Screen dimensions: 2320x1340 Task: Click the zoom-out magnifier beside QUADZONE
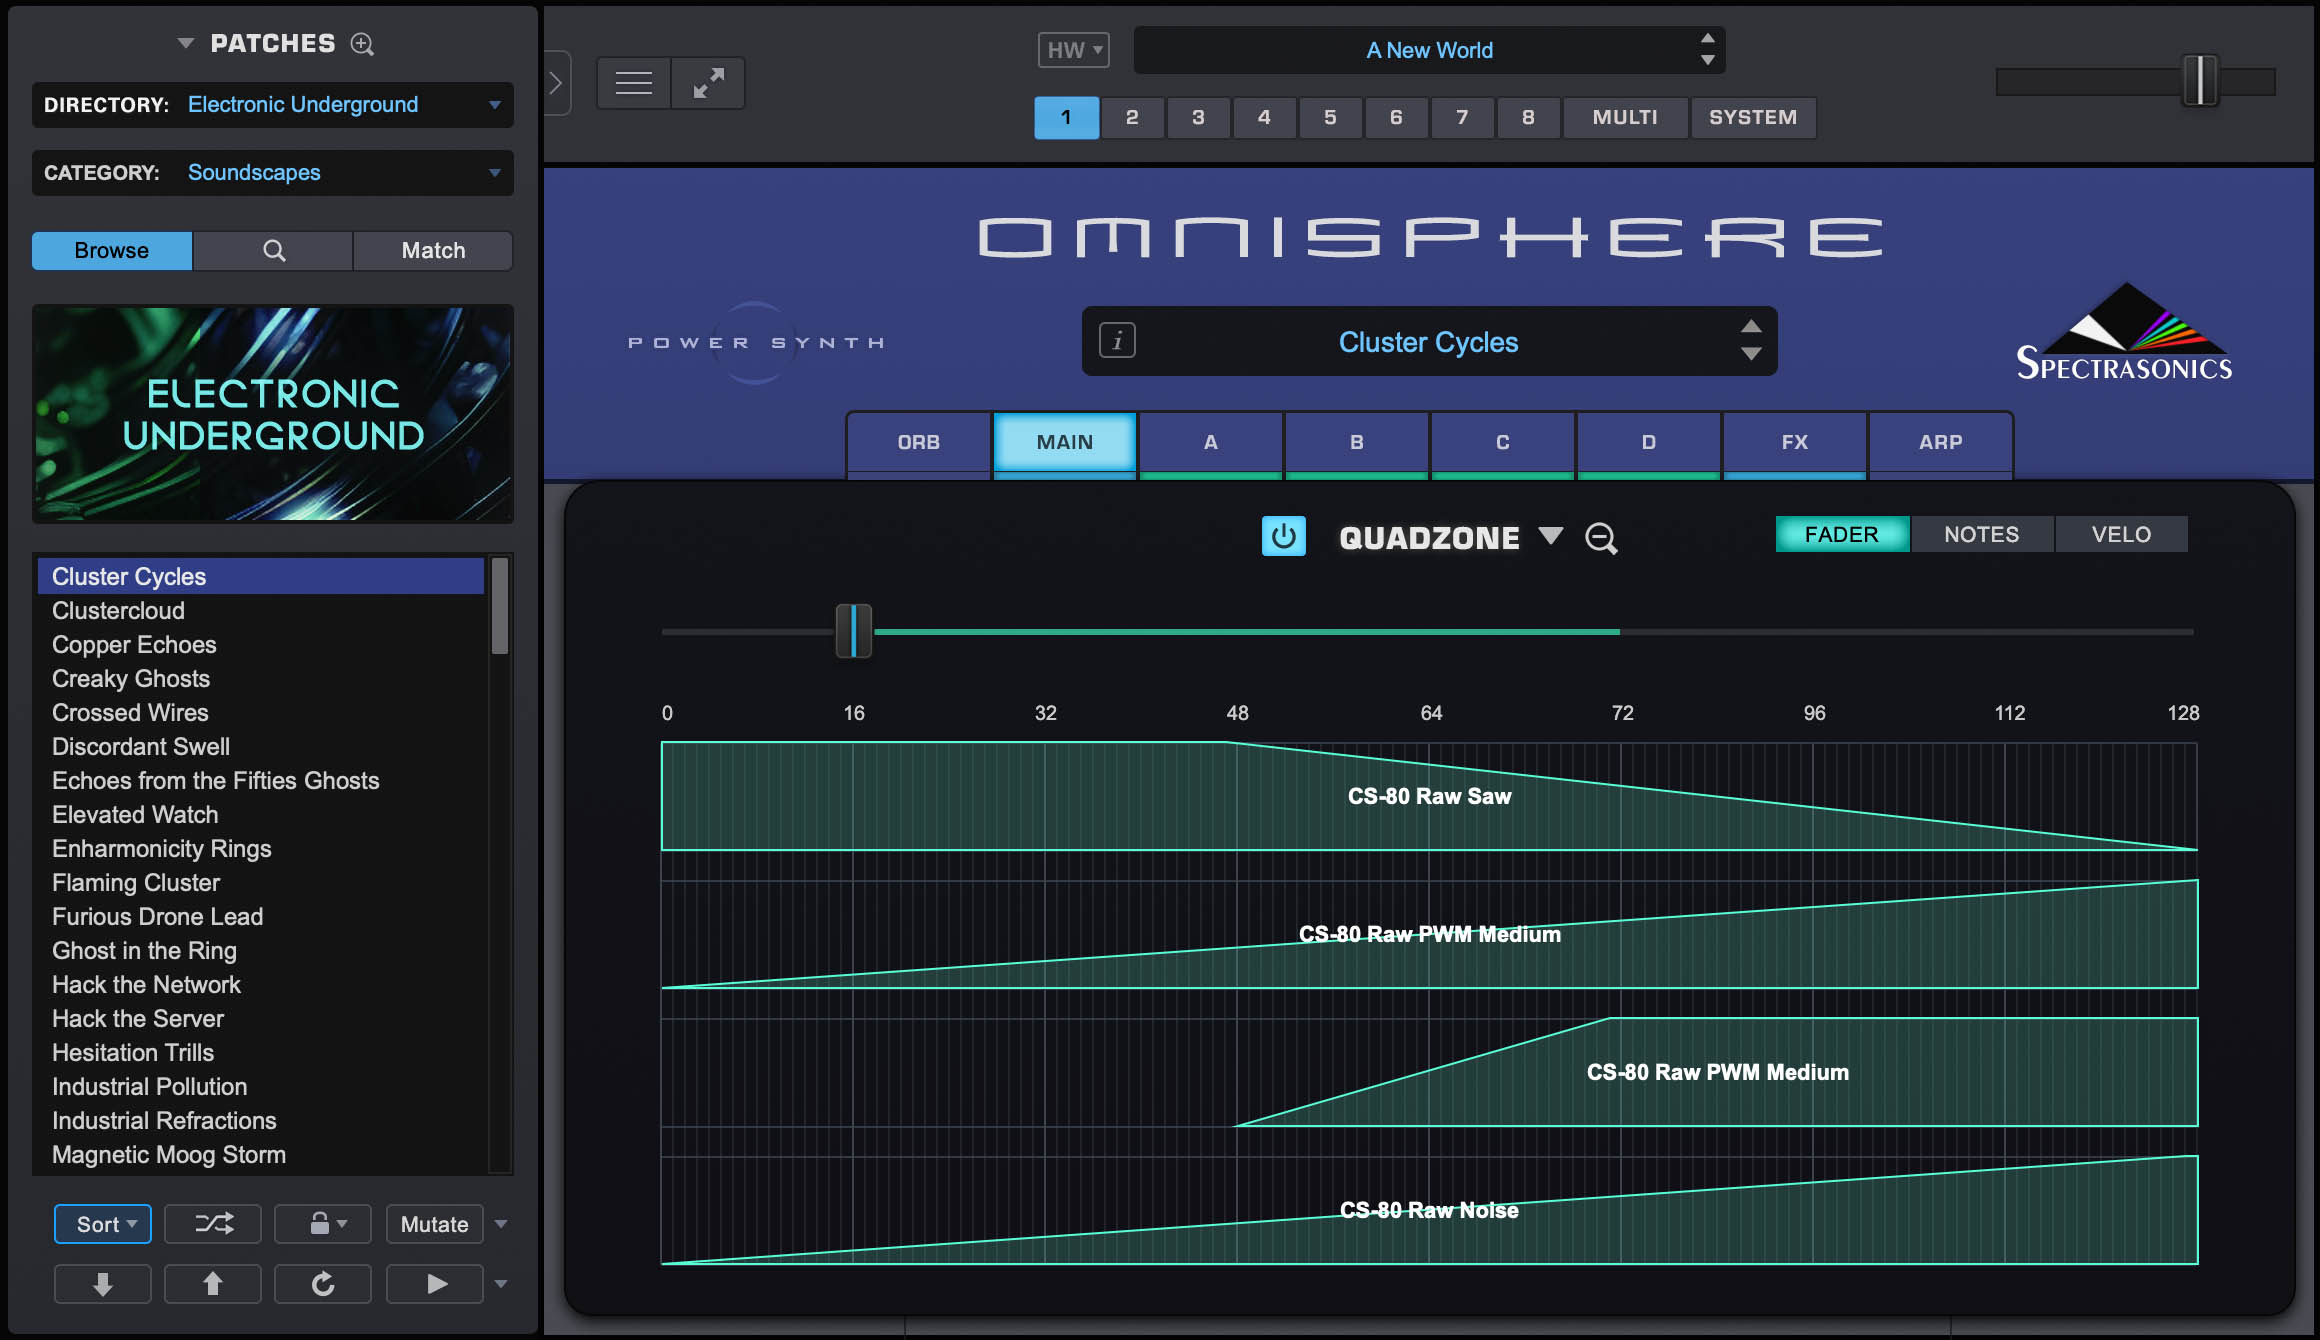(x=1601, y=538)
